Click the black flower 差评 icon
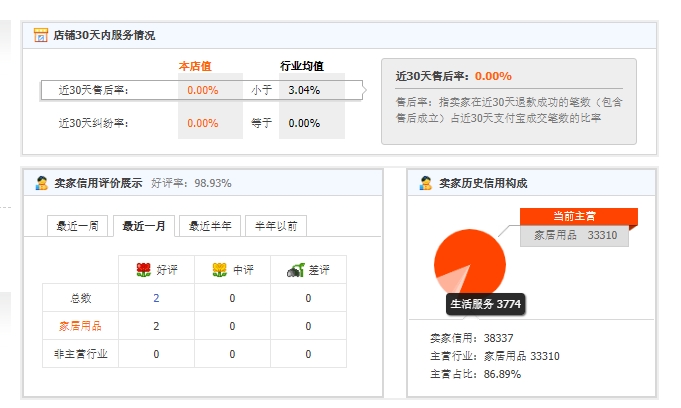The image size is (681, 408). pyautogui.click(x=295, y=270)
